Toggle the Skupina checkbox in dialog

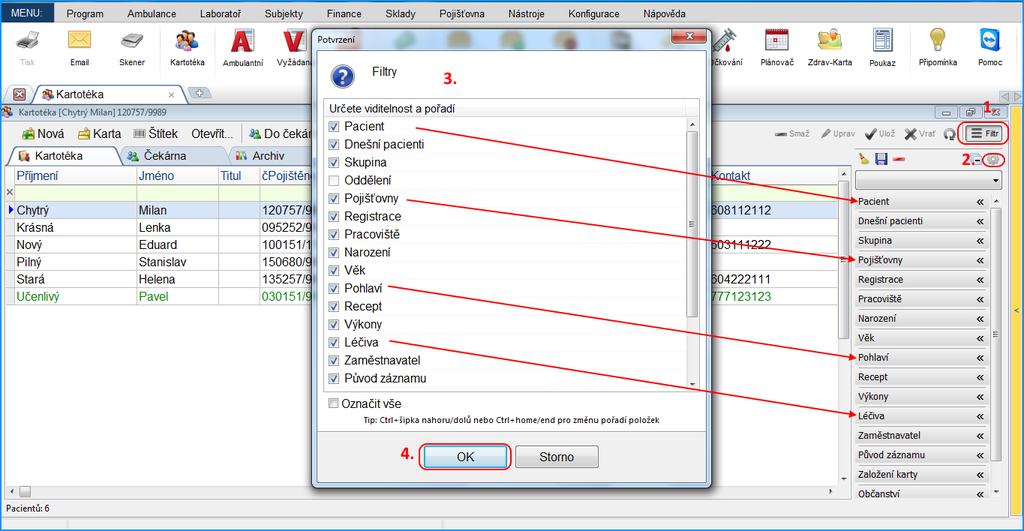tap(334, 162)
